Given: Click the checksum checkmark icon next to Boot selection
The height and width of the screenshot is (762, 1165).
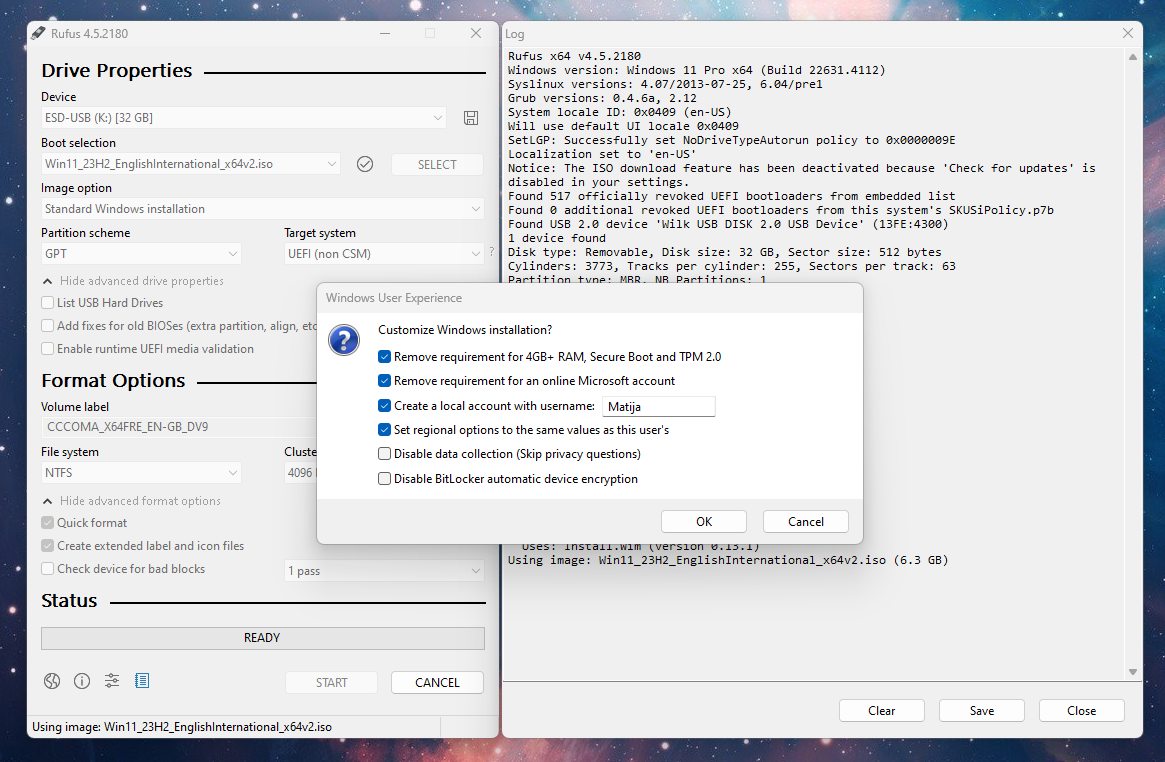Looking at the screenshot, I should (365, 164).
